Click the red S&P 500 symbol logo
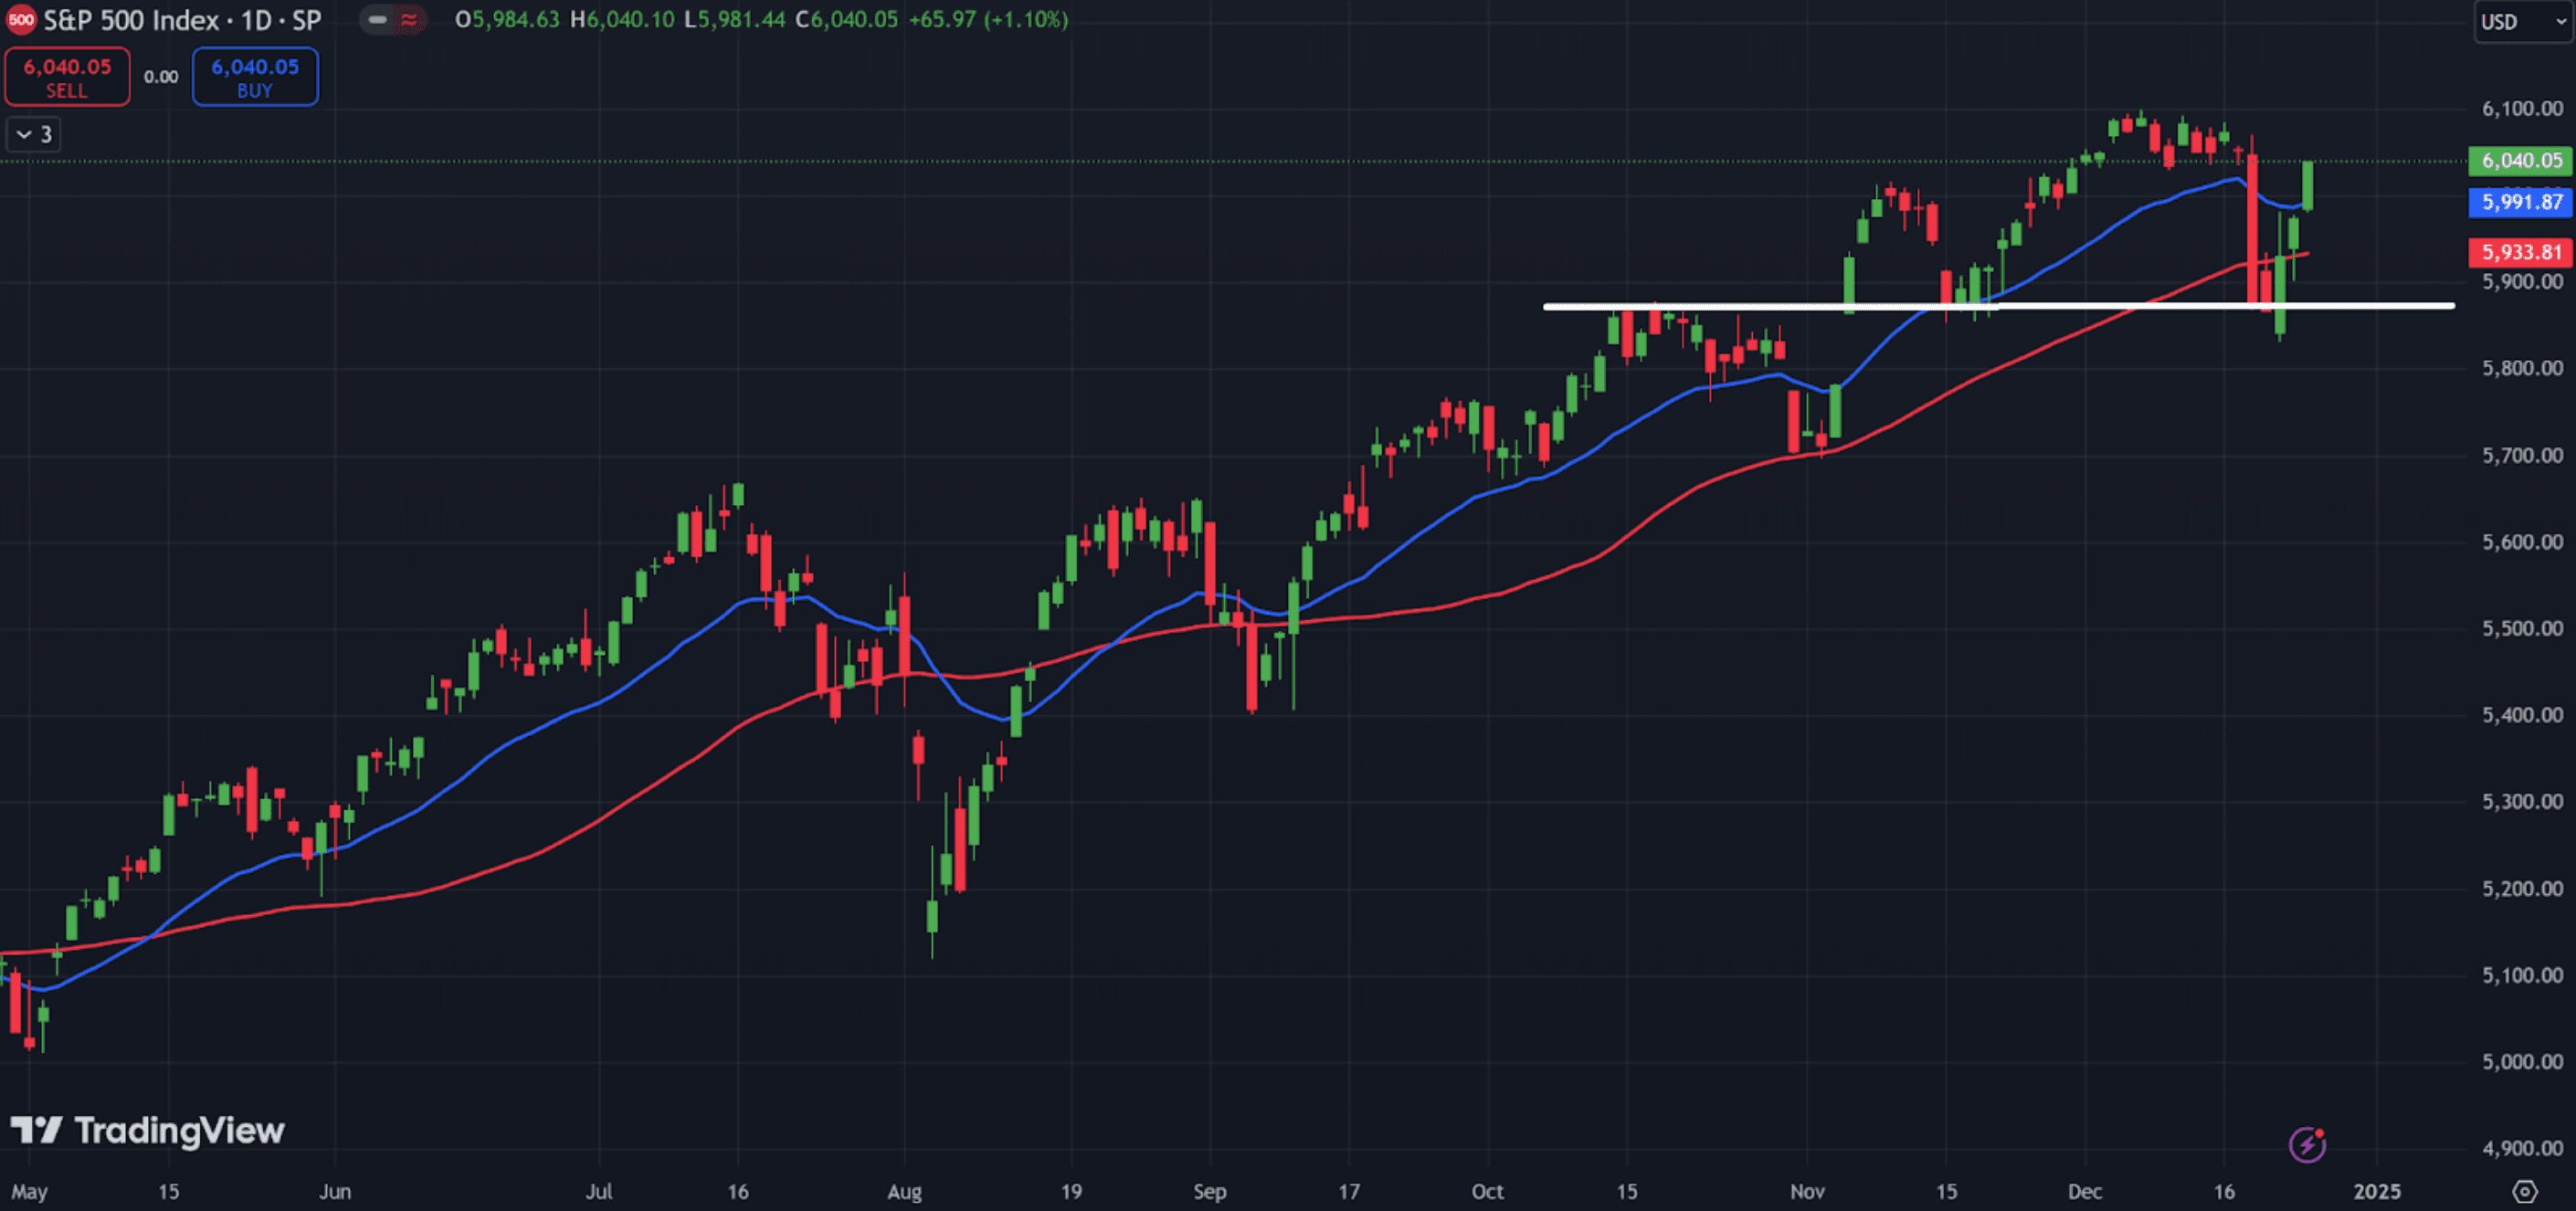This screenshot has height=1211, width=2576. click(x=21, y=20)
